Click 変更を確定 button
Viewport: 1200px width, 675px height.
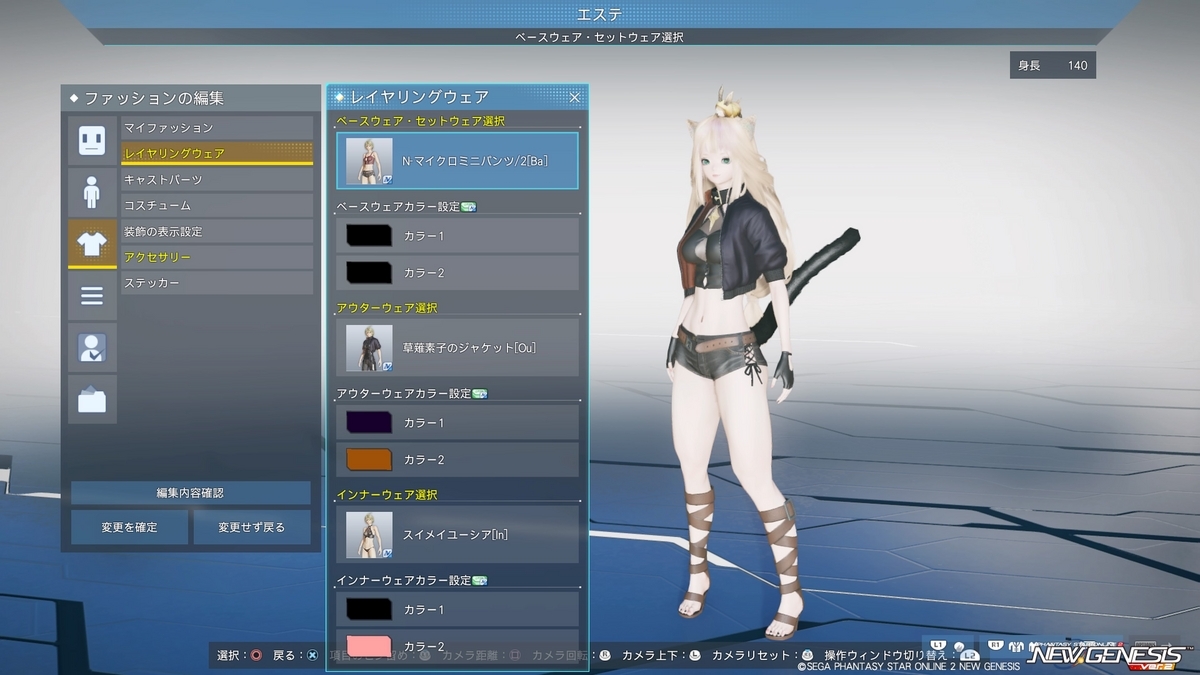click(x=129, y=527)
